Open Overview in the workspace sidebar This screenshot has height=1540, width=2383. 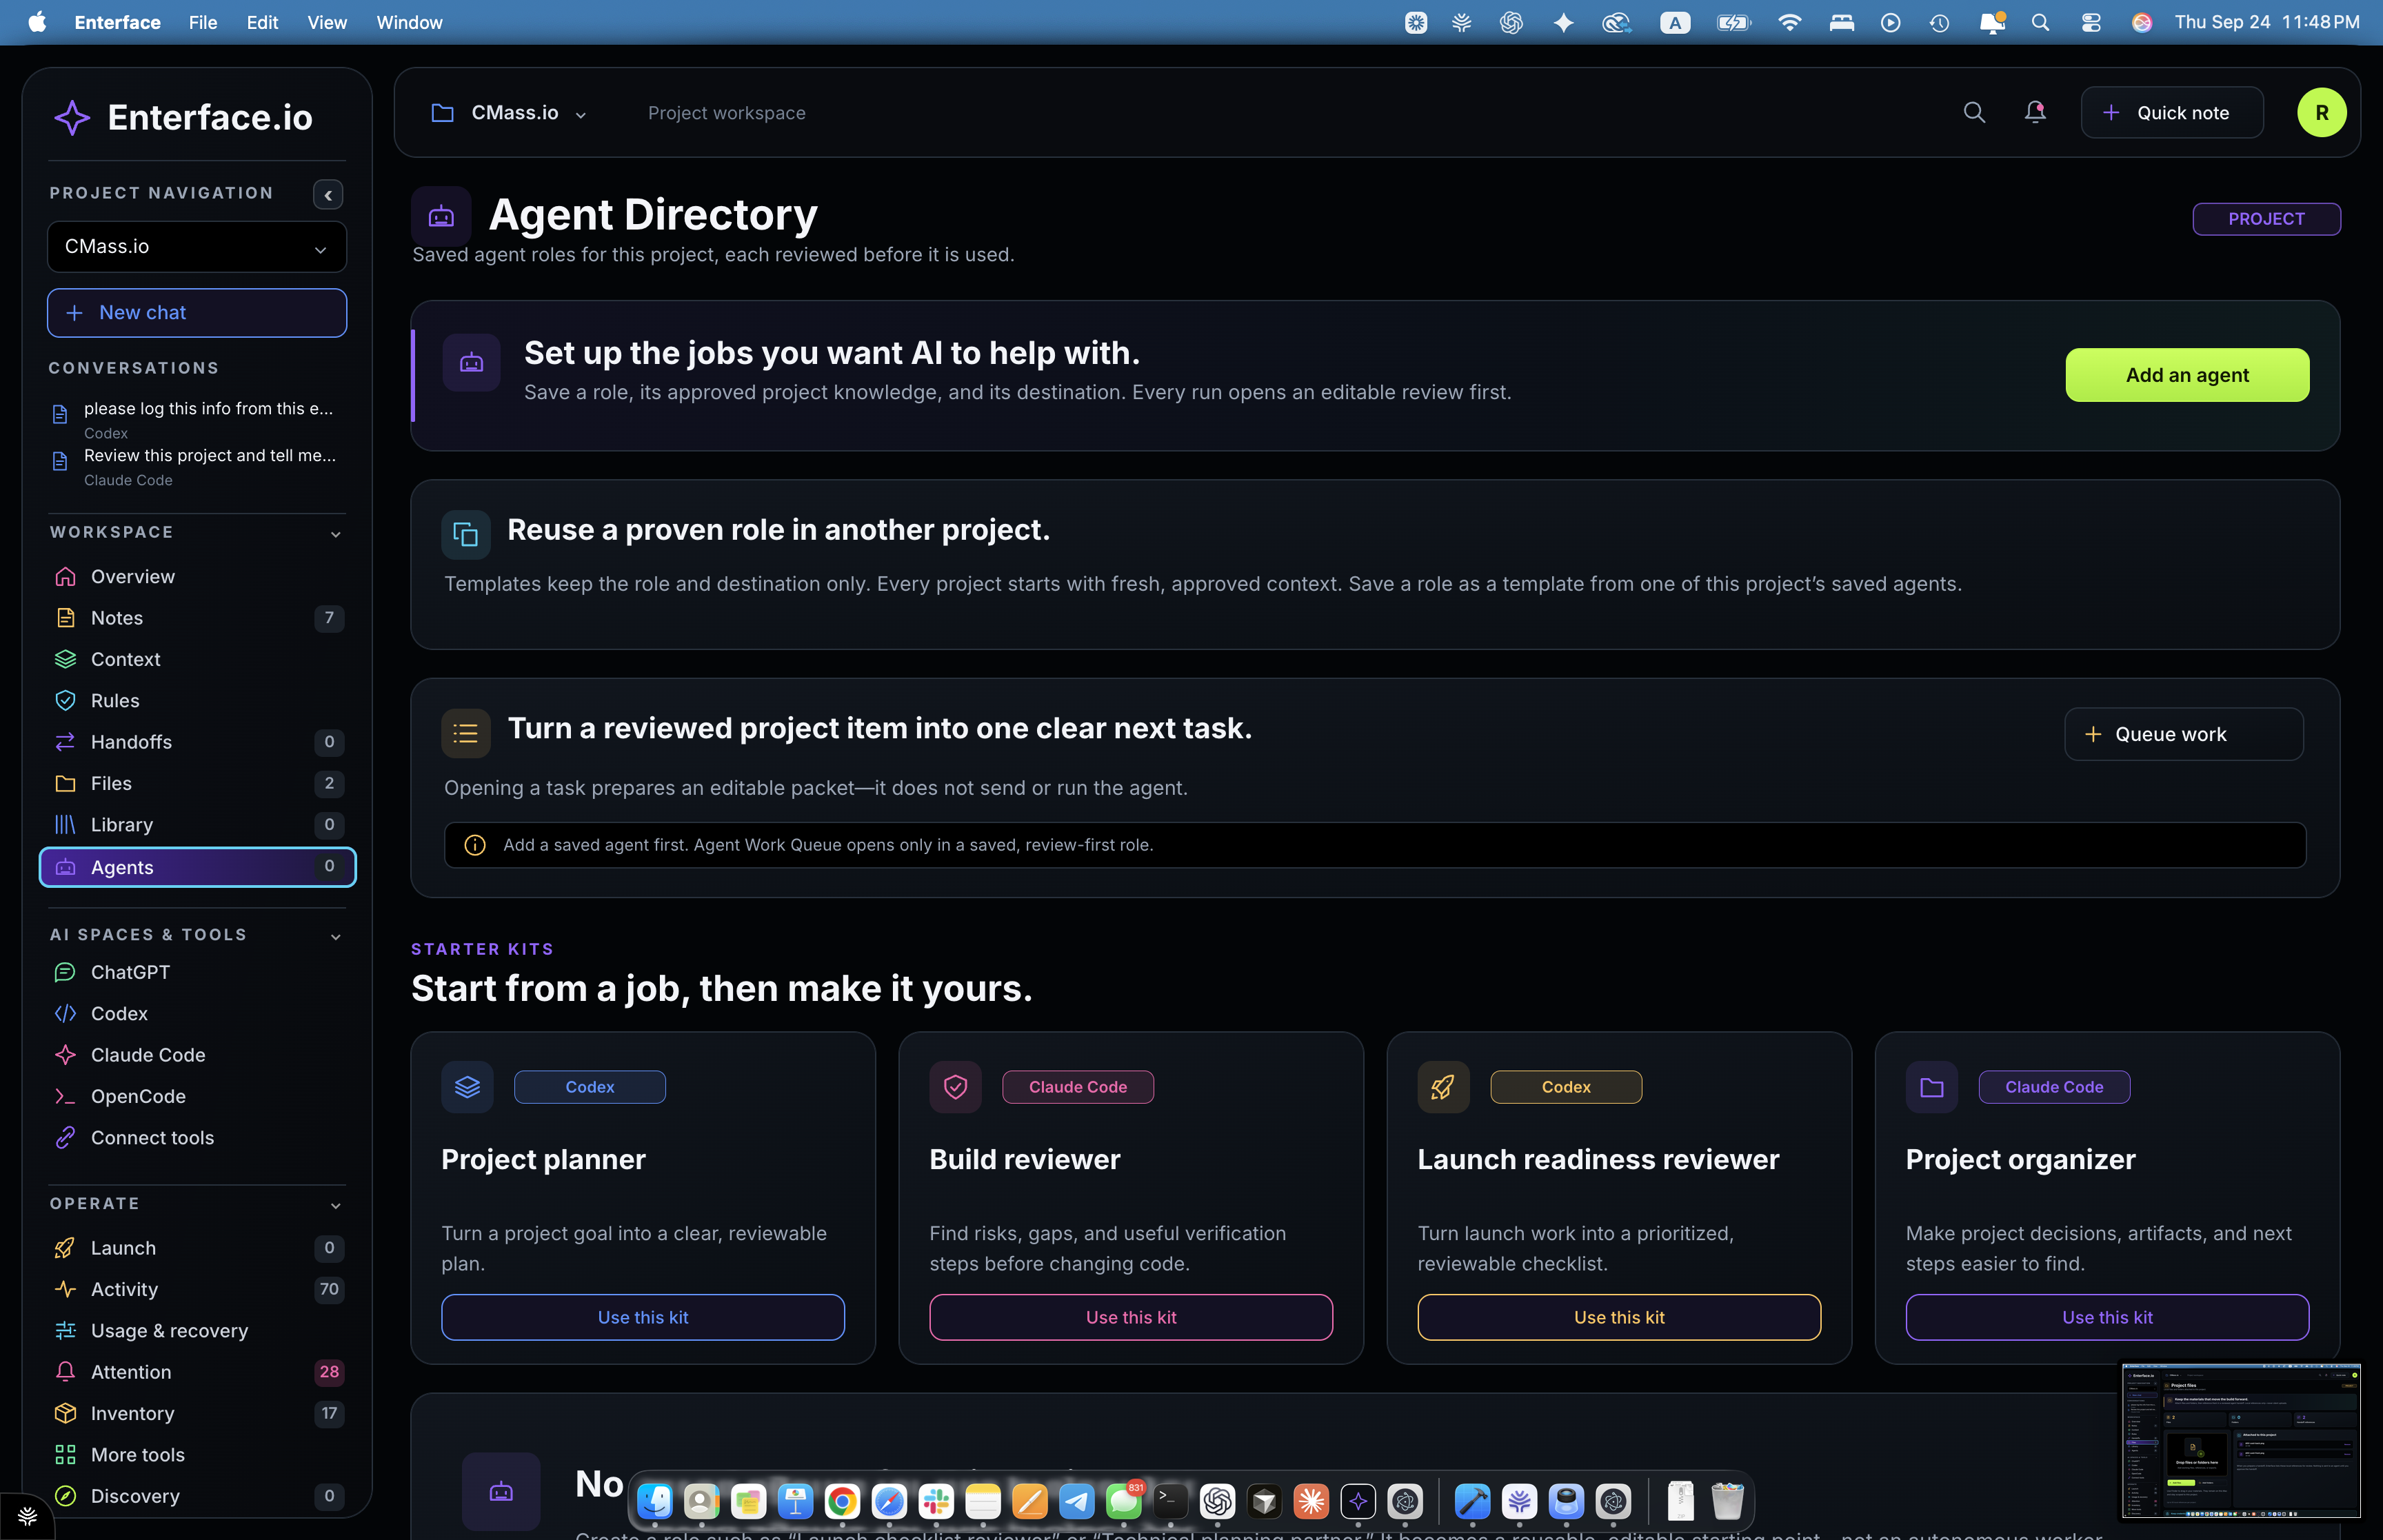(196, 576)
